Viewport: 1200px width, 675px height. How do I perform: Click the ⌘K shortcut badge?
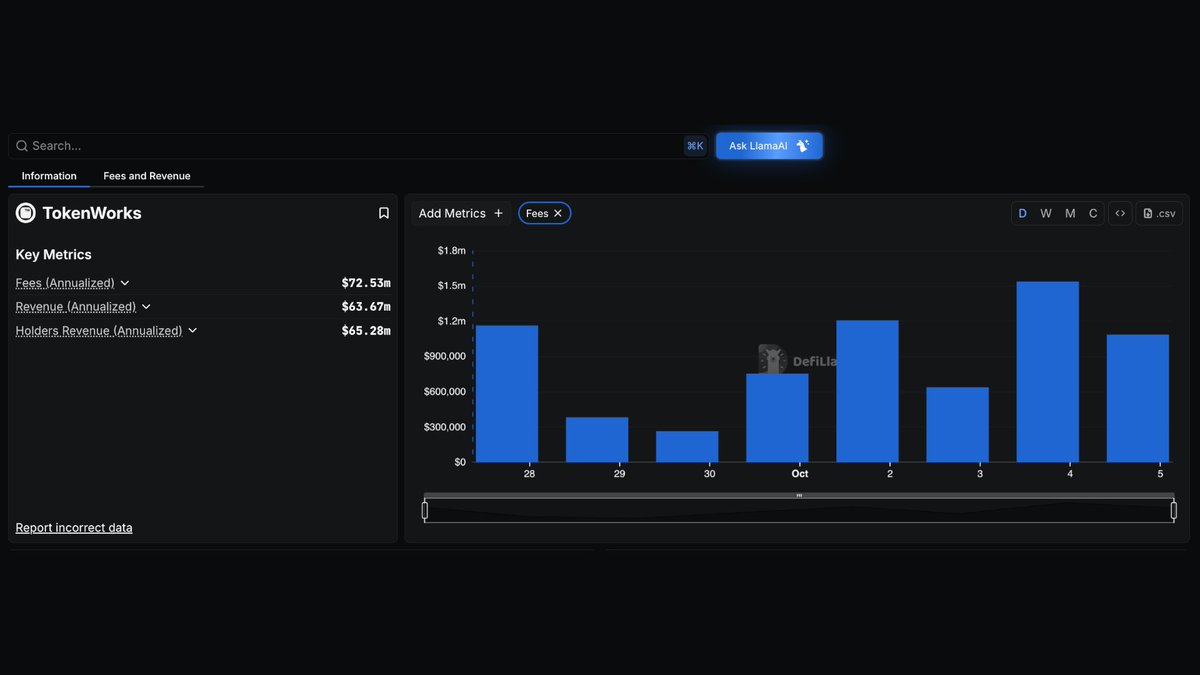[x=695, y=146]
